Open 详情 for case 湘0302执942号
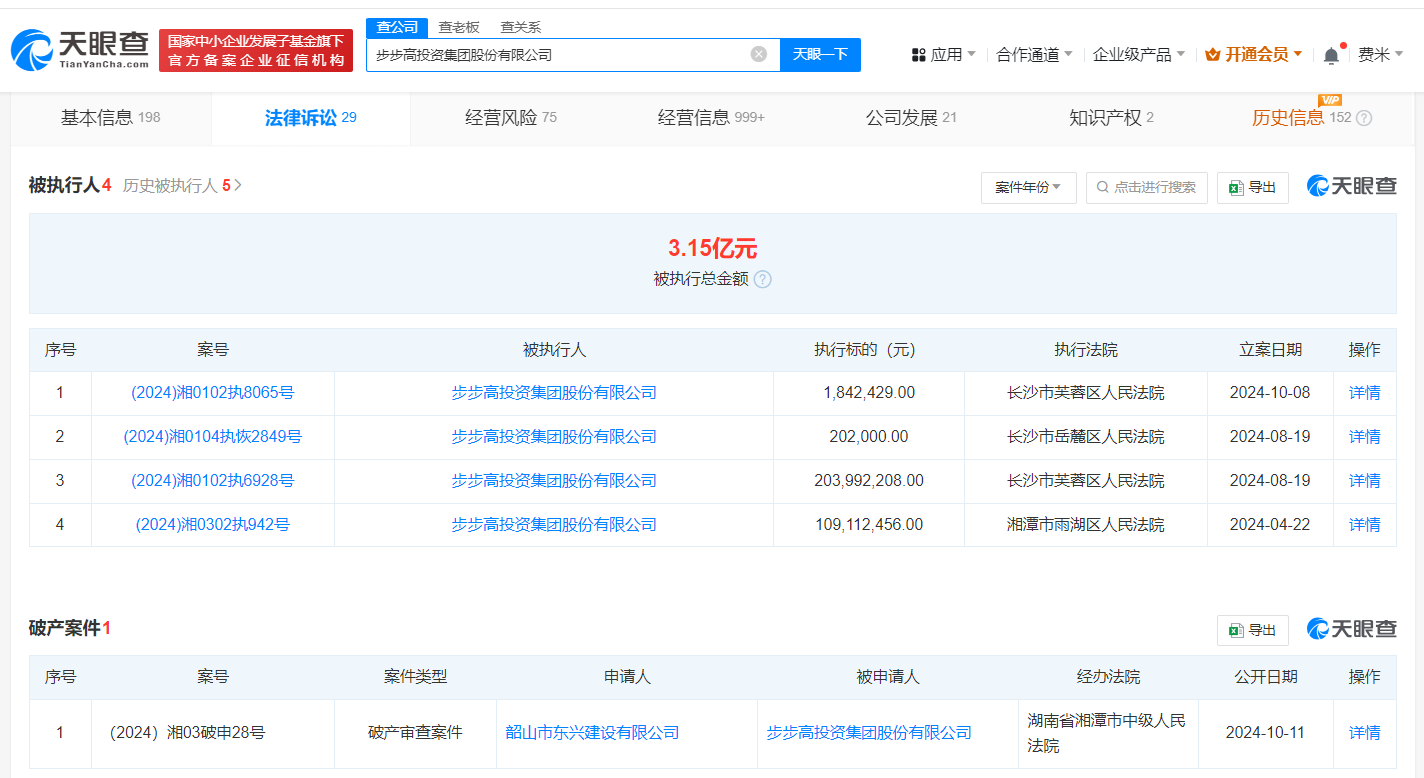The width and height of the screenshot is (1424, 778). pyautogui.click(x=1364, y=524)
